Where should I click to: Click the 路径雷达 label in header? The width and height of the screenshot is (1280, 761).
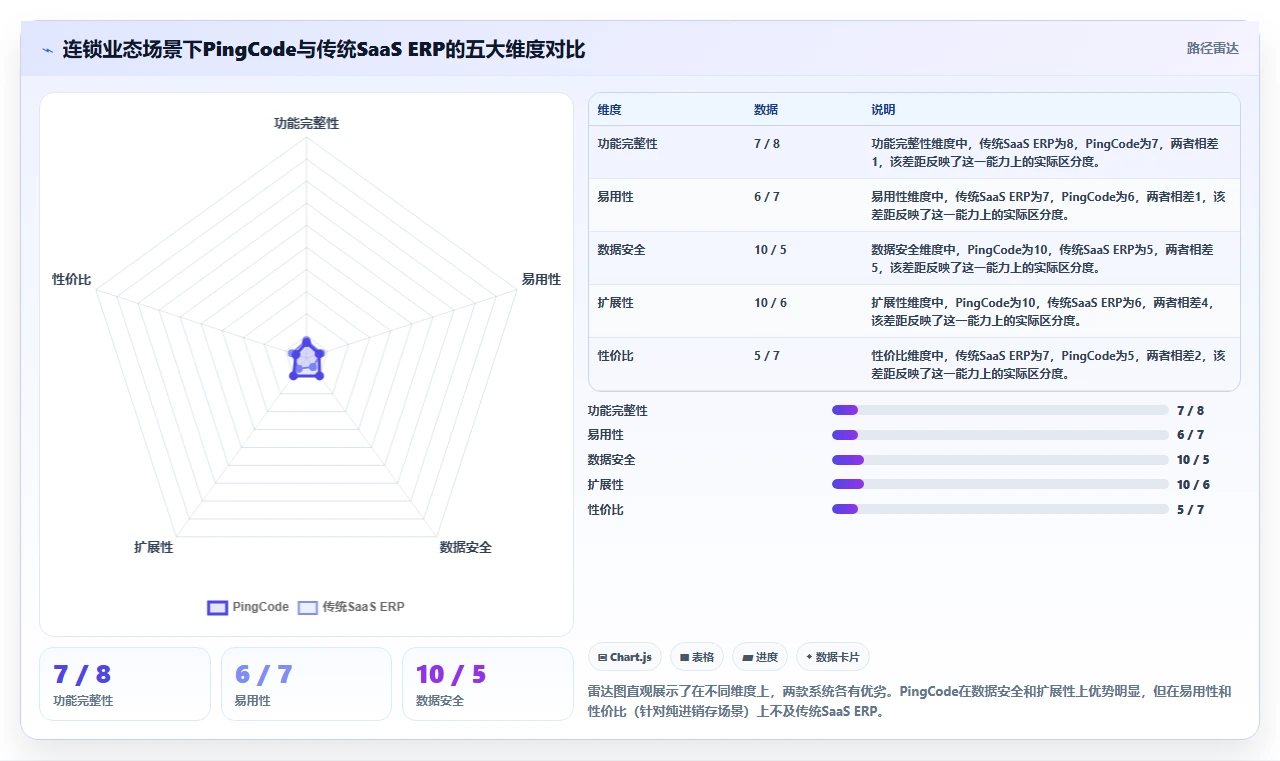(x=1212, y=48)
